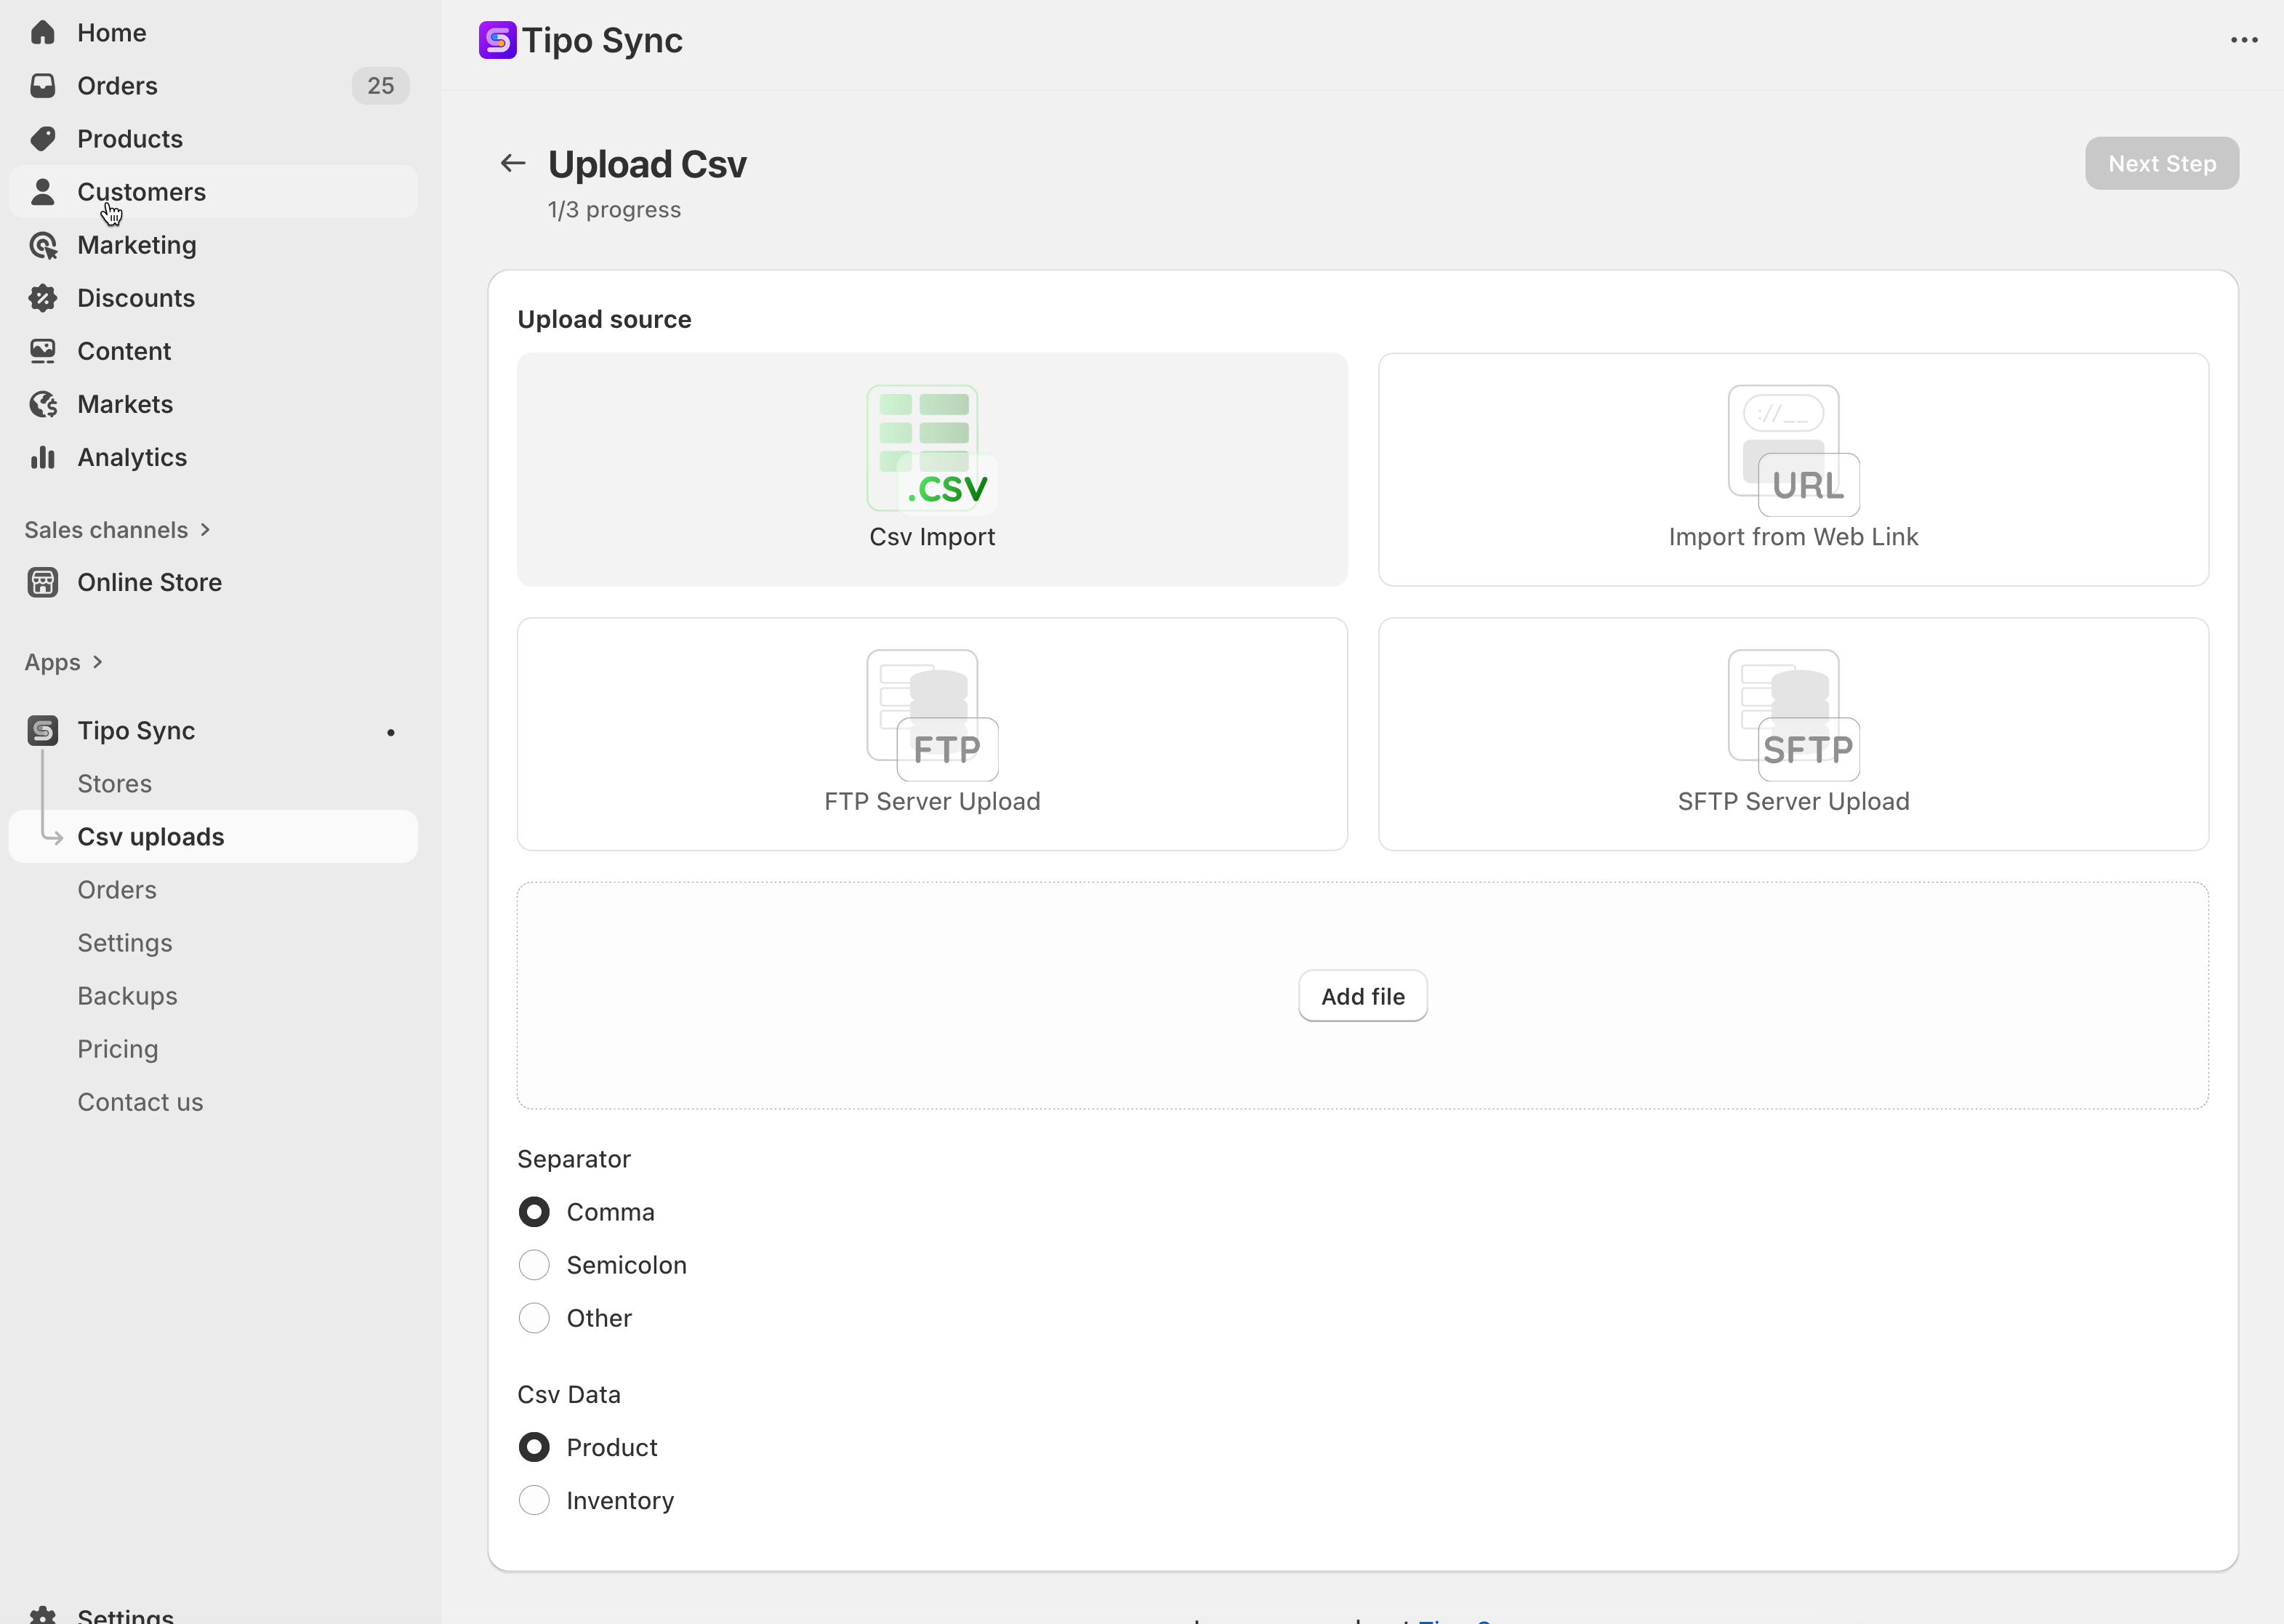Choose Inventory as Csv Data type
The width and height of the screenshot is (2284, 1624).
point(534,1500)
